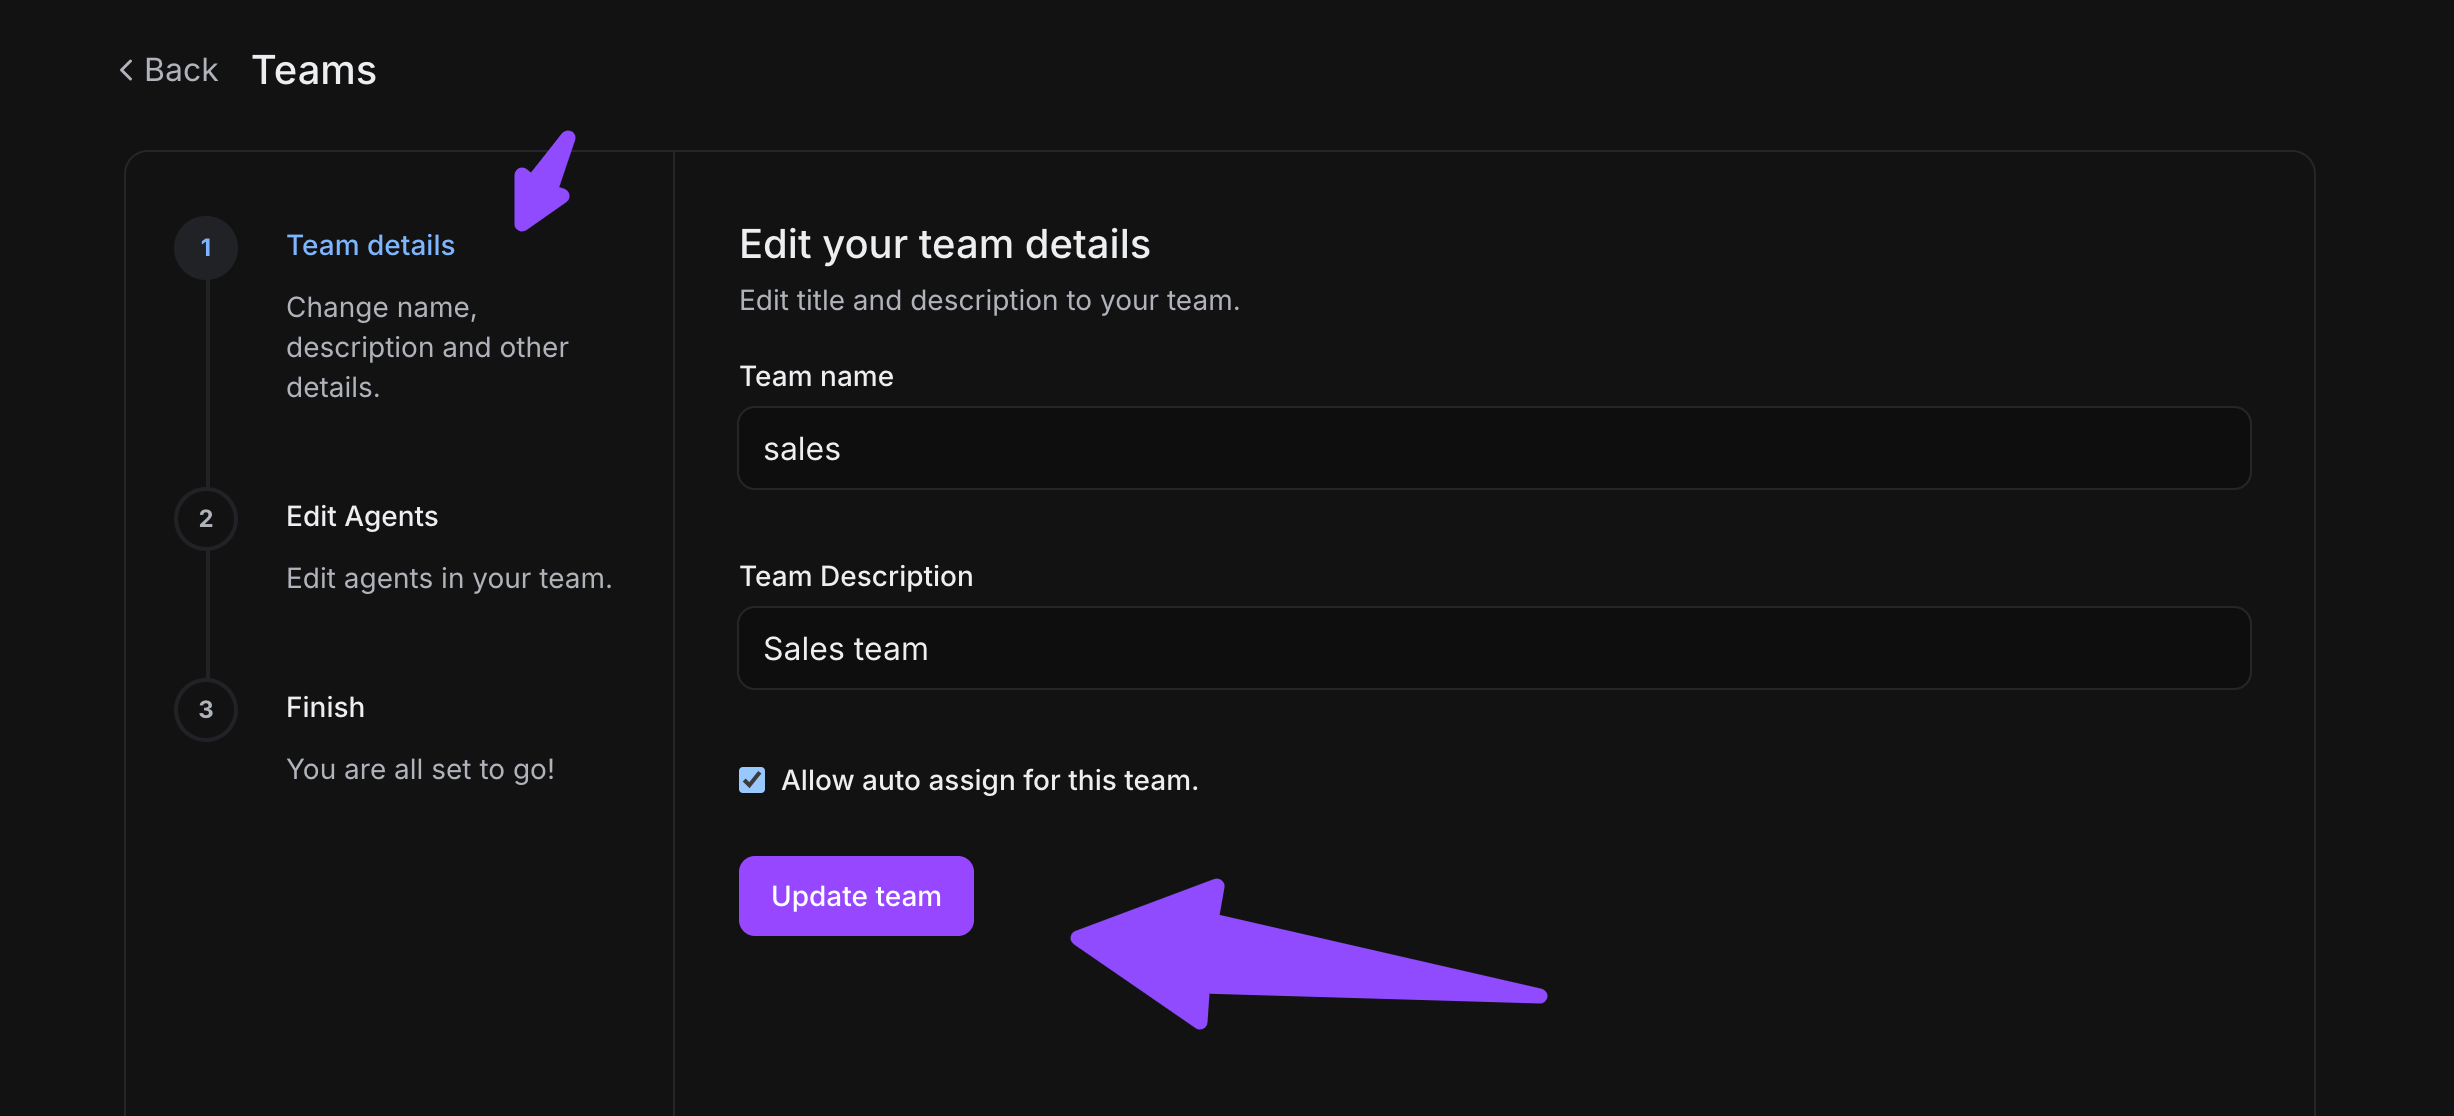The height and width of the screenshot is (1116, 2454).
Task: Click the Team Description field label
Action: click(856, 576)
